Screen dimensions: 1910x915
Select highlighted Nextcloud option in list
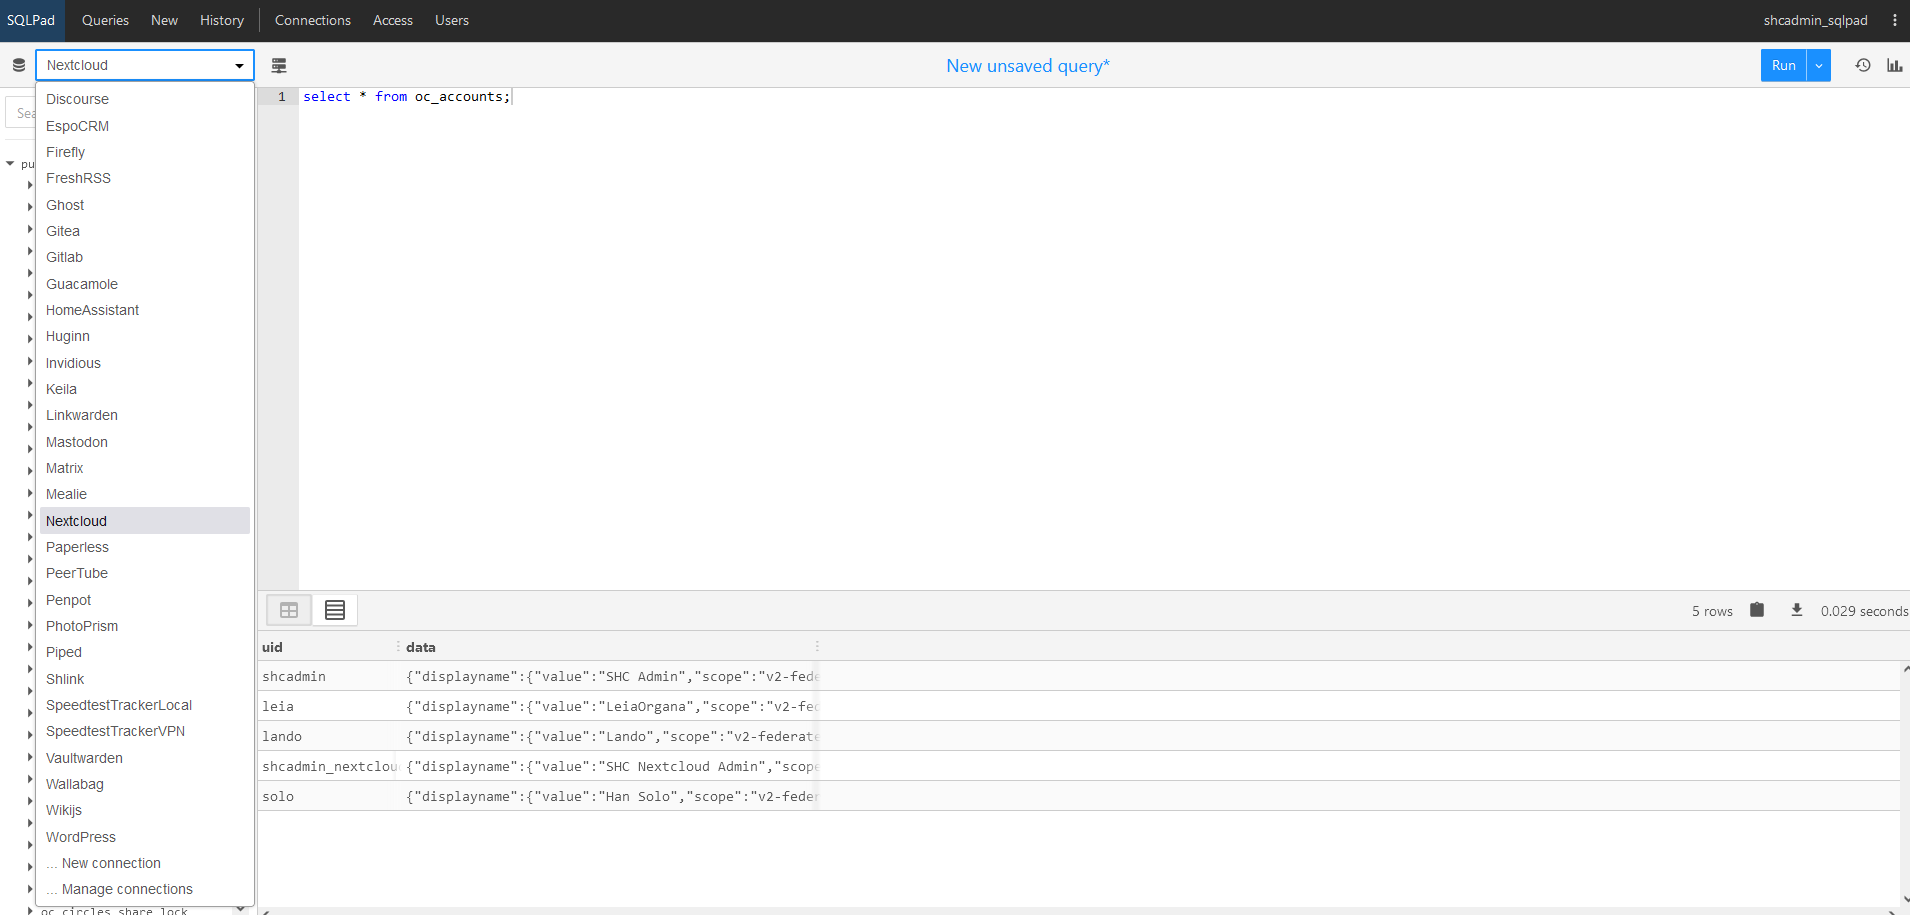click(145, 521)
